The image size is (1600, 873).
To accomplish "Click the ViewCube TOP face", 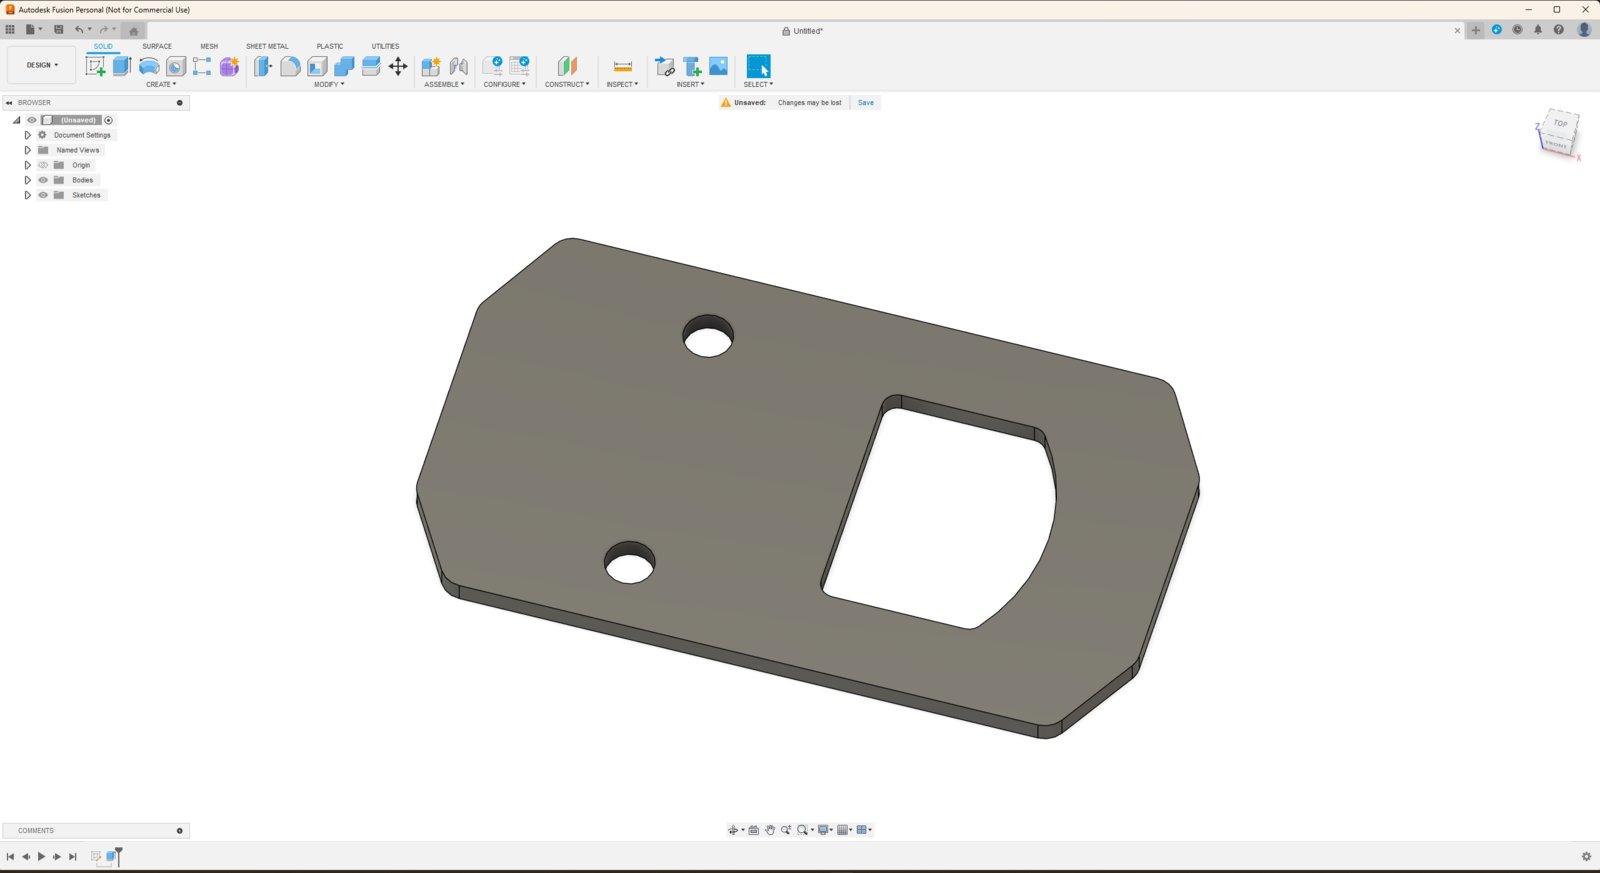I will point(1560,123).
